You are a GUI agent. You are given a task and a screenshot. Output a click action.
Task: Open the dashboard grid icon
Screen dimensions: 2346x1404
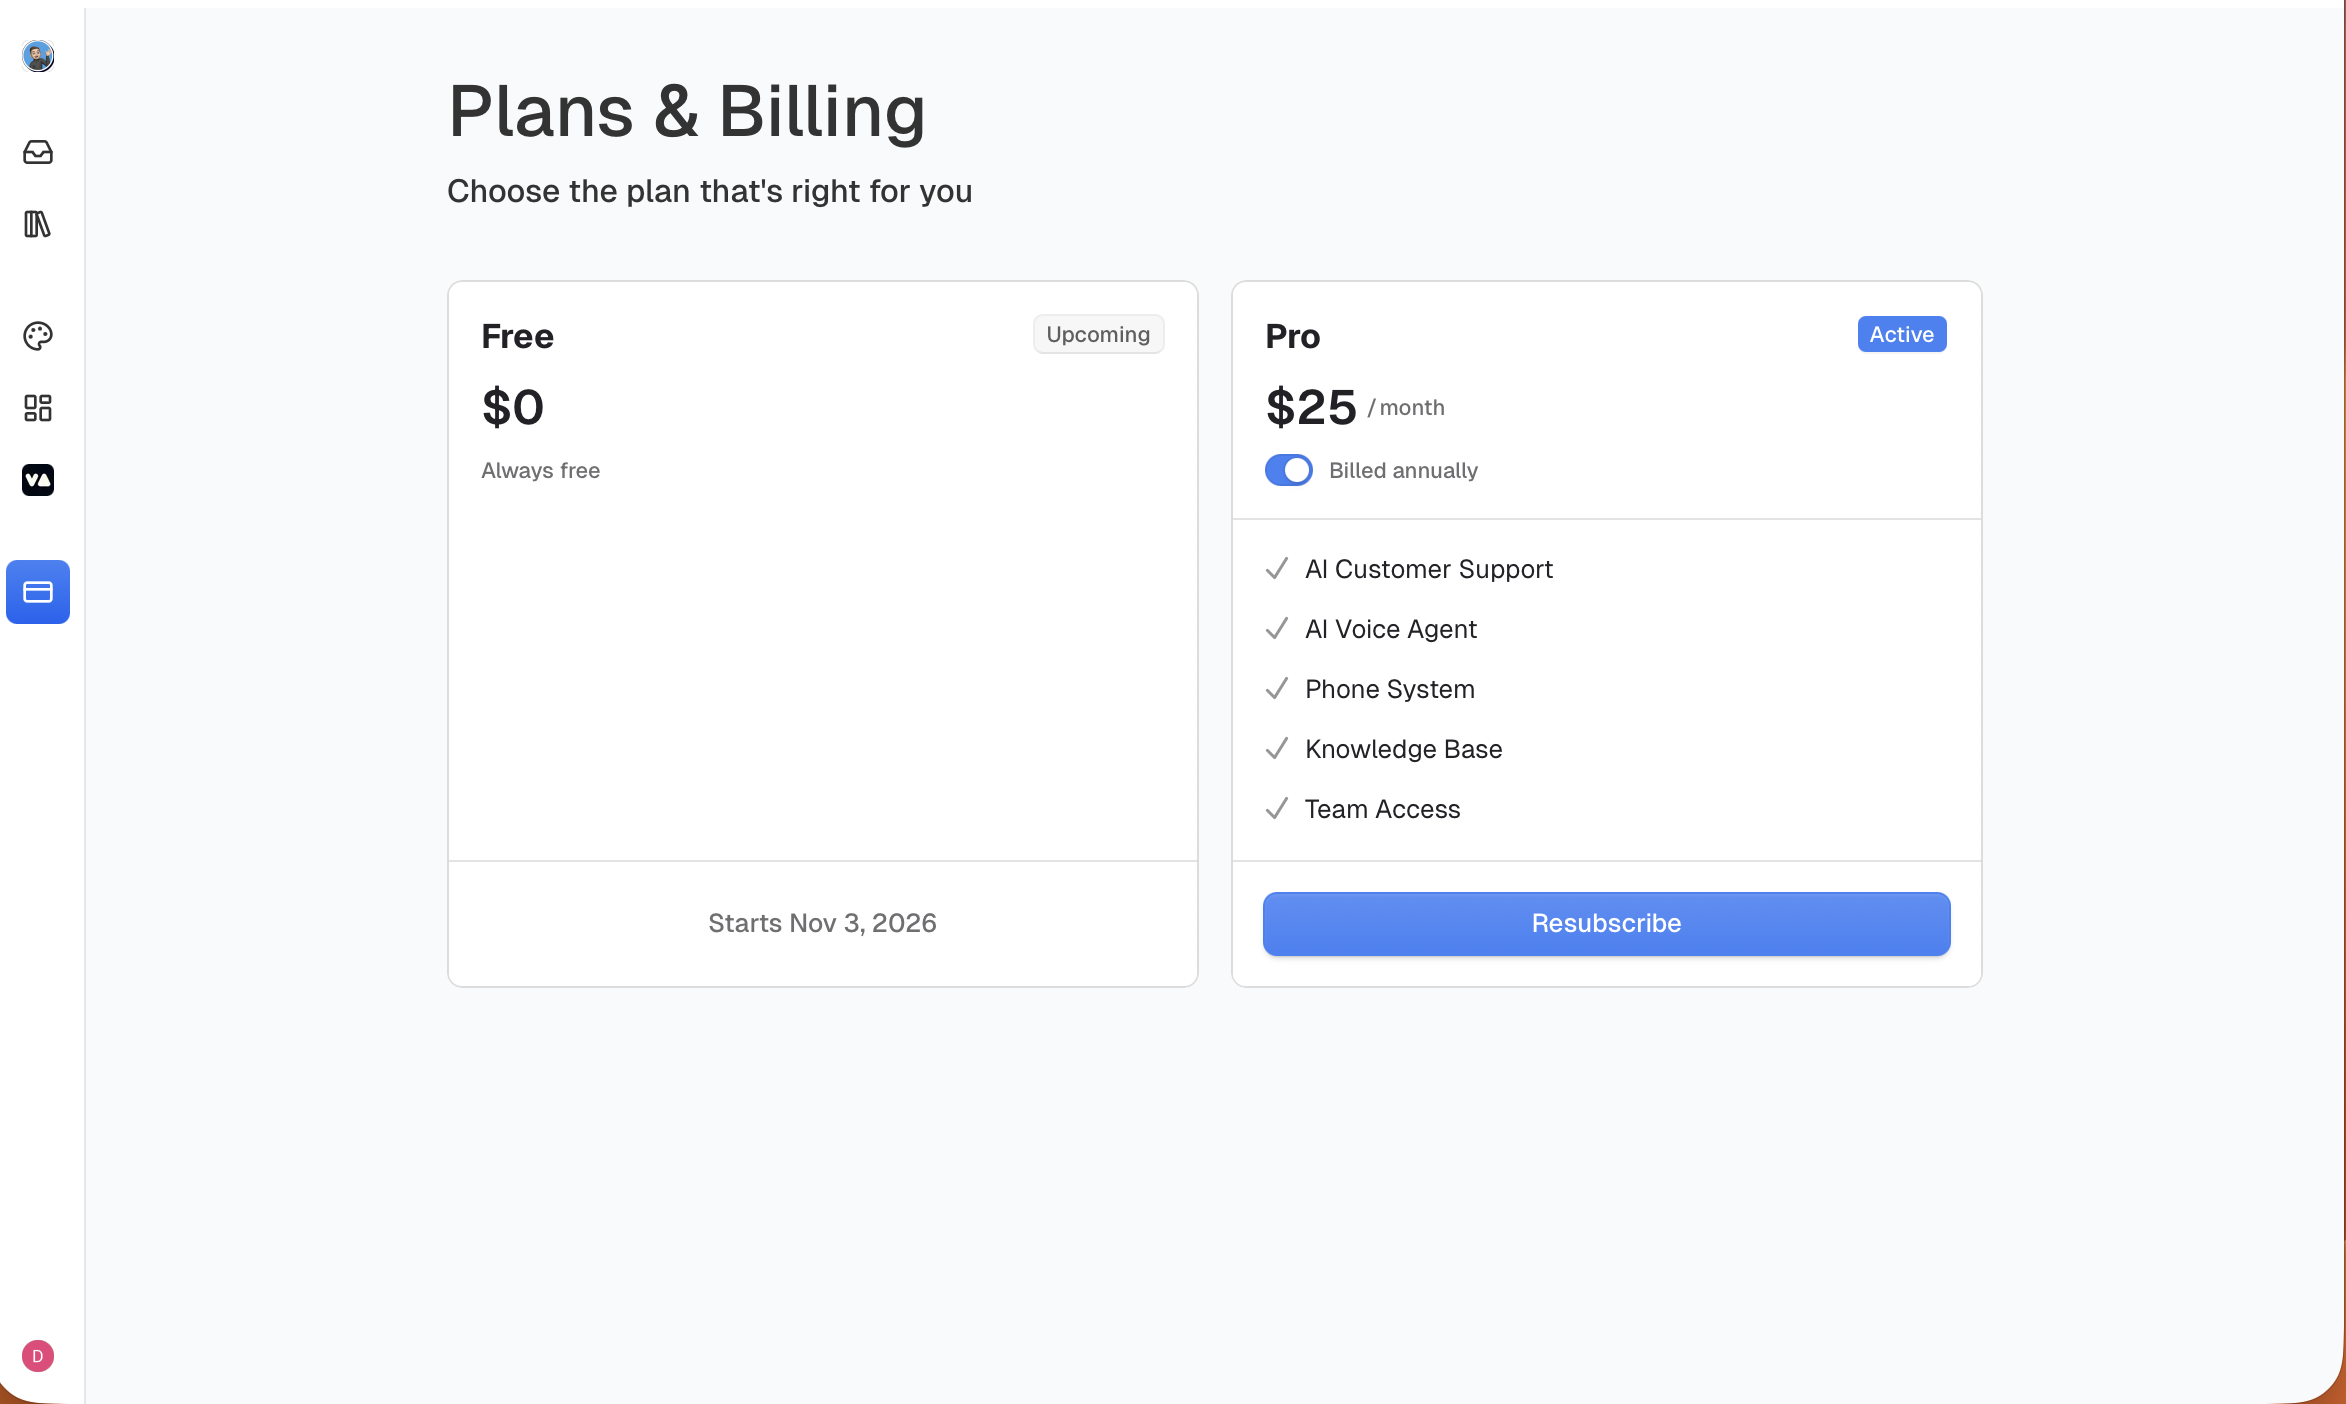(x=38, y=408)
